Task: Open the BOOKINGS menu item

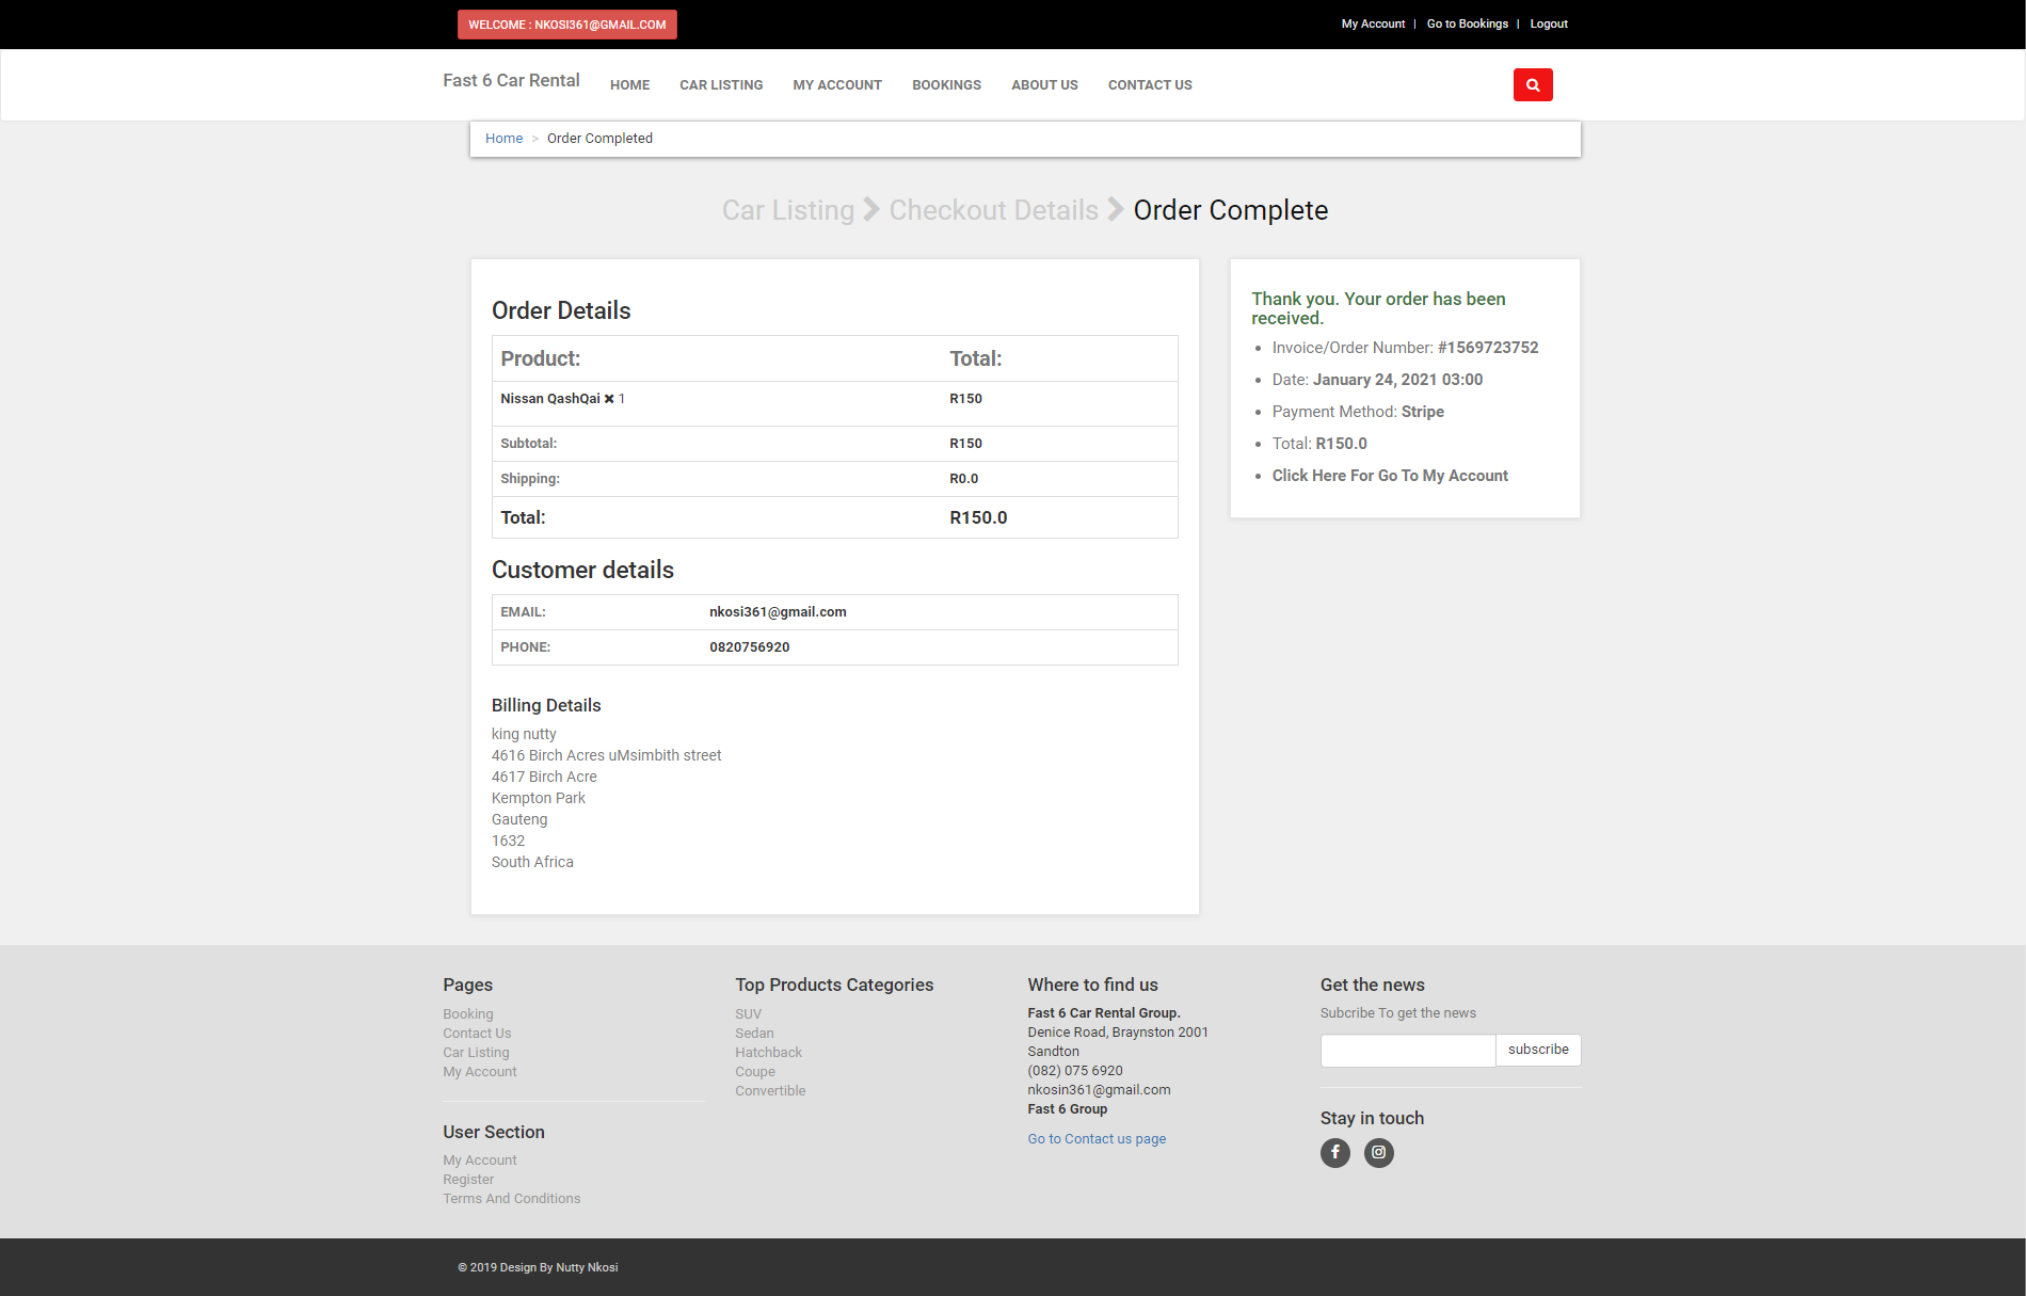Action: 946,85
